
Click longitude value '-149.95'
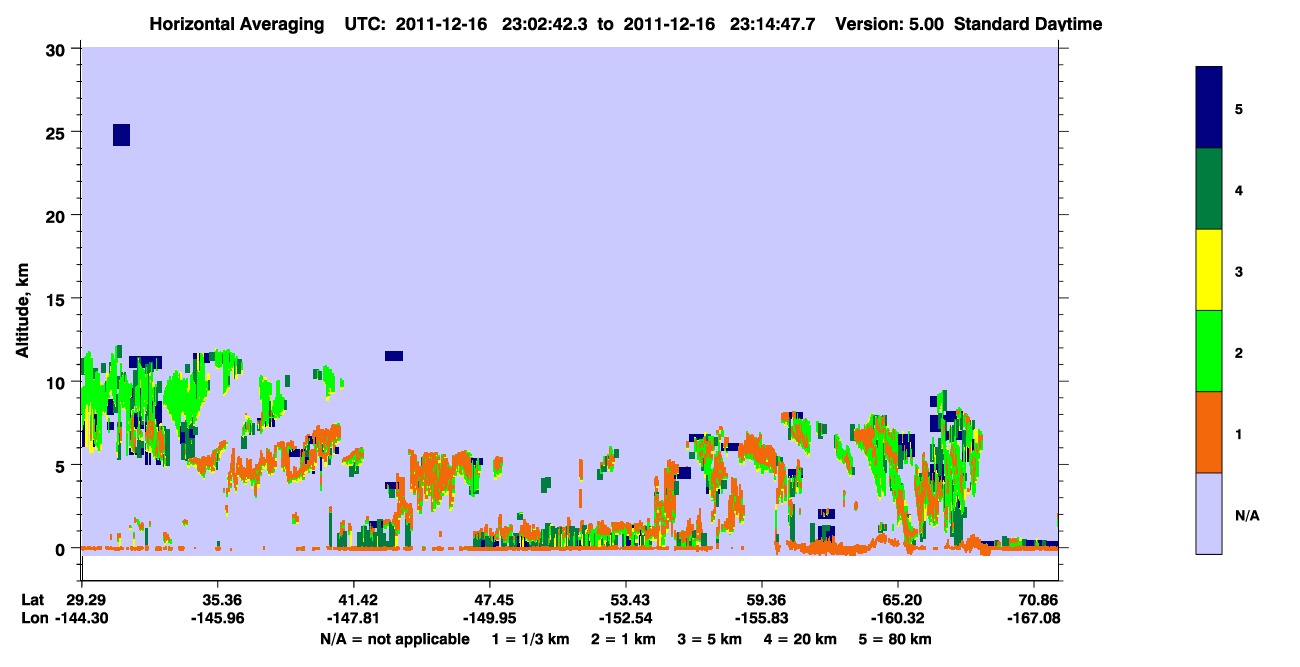tap(490, 619)
